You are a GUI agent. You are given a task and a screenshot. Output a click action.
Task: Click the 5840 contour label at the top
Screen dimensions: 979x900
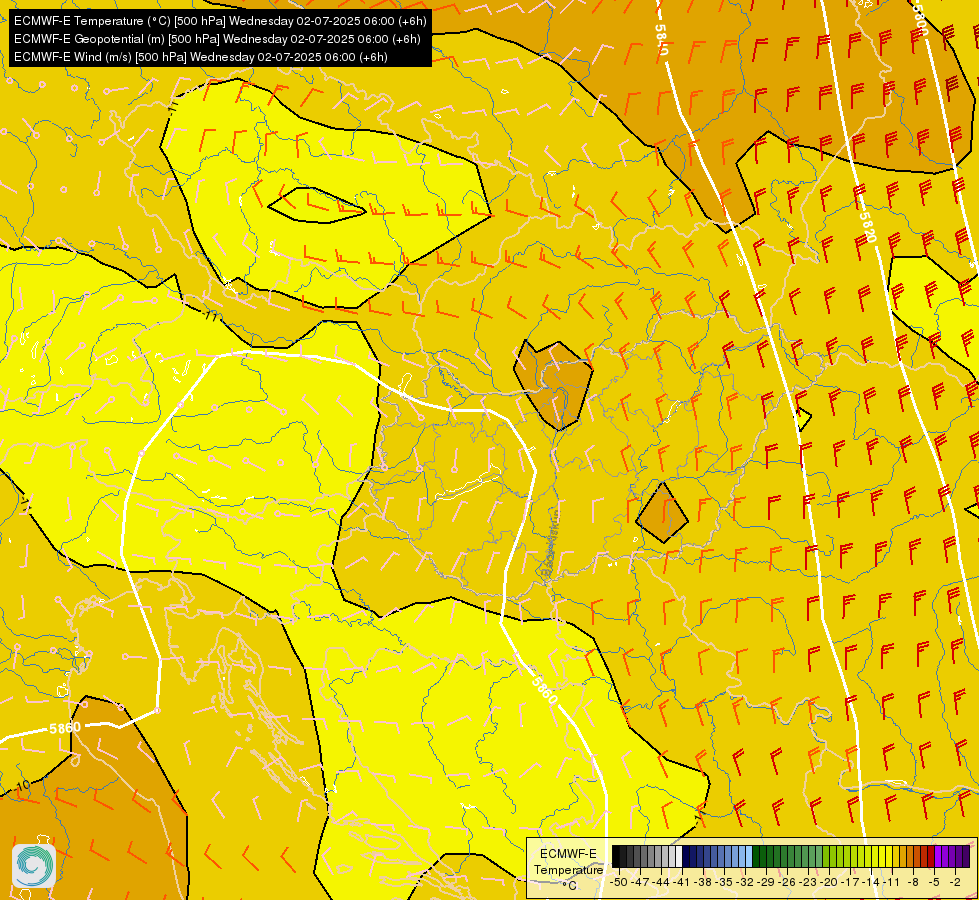click(x=661, y=39)
